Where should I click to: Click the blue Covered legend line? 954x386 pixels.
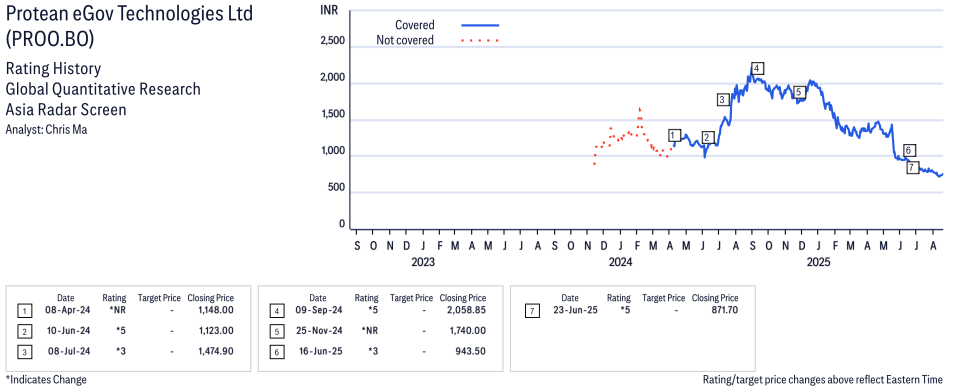(x=480, y=26)
